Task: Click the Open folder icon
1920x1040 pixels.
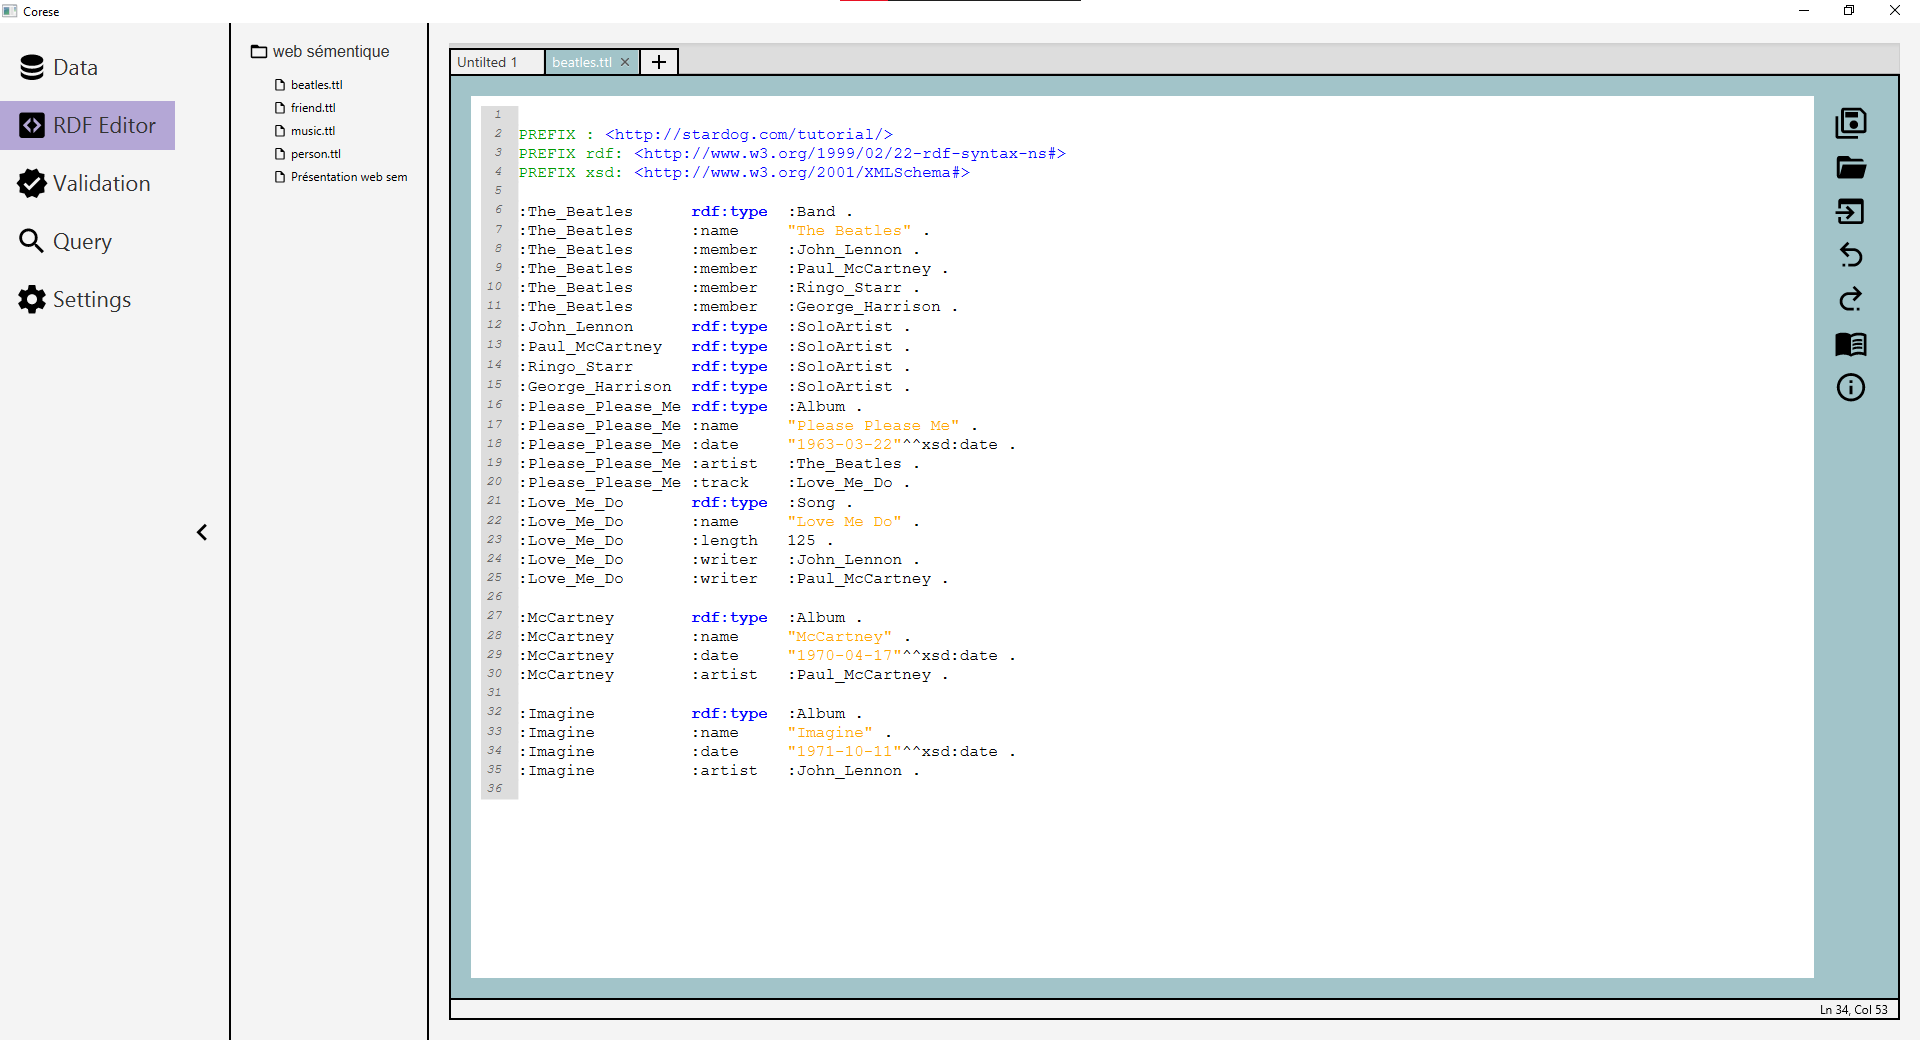Action: point(1850,167)
